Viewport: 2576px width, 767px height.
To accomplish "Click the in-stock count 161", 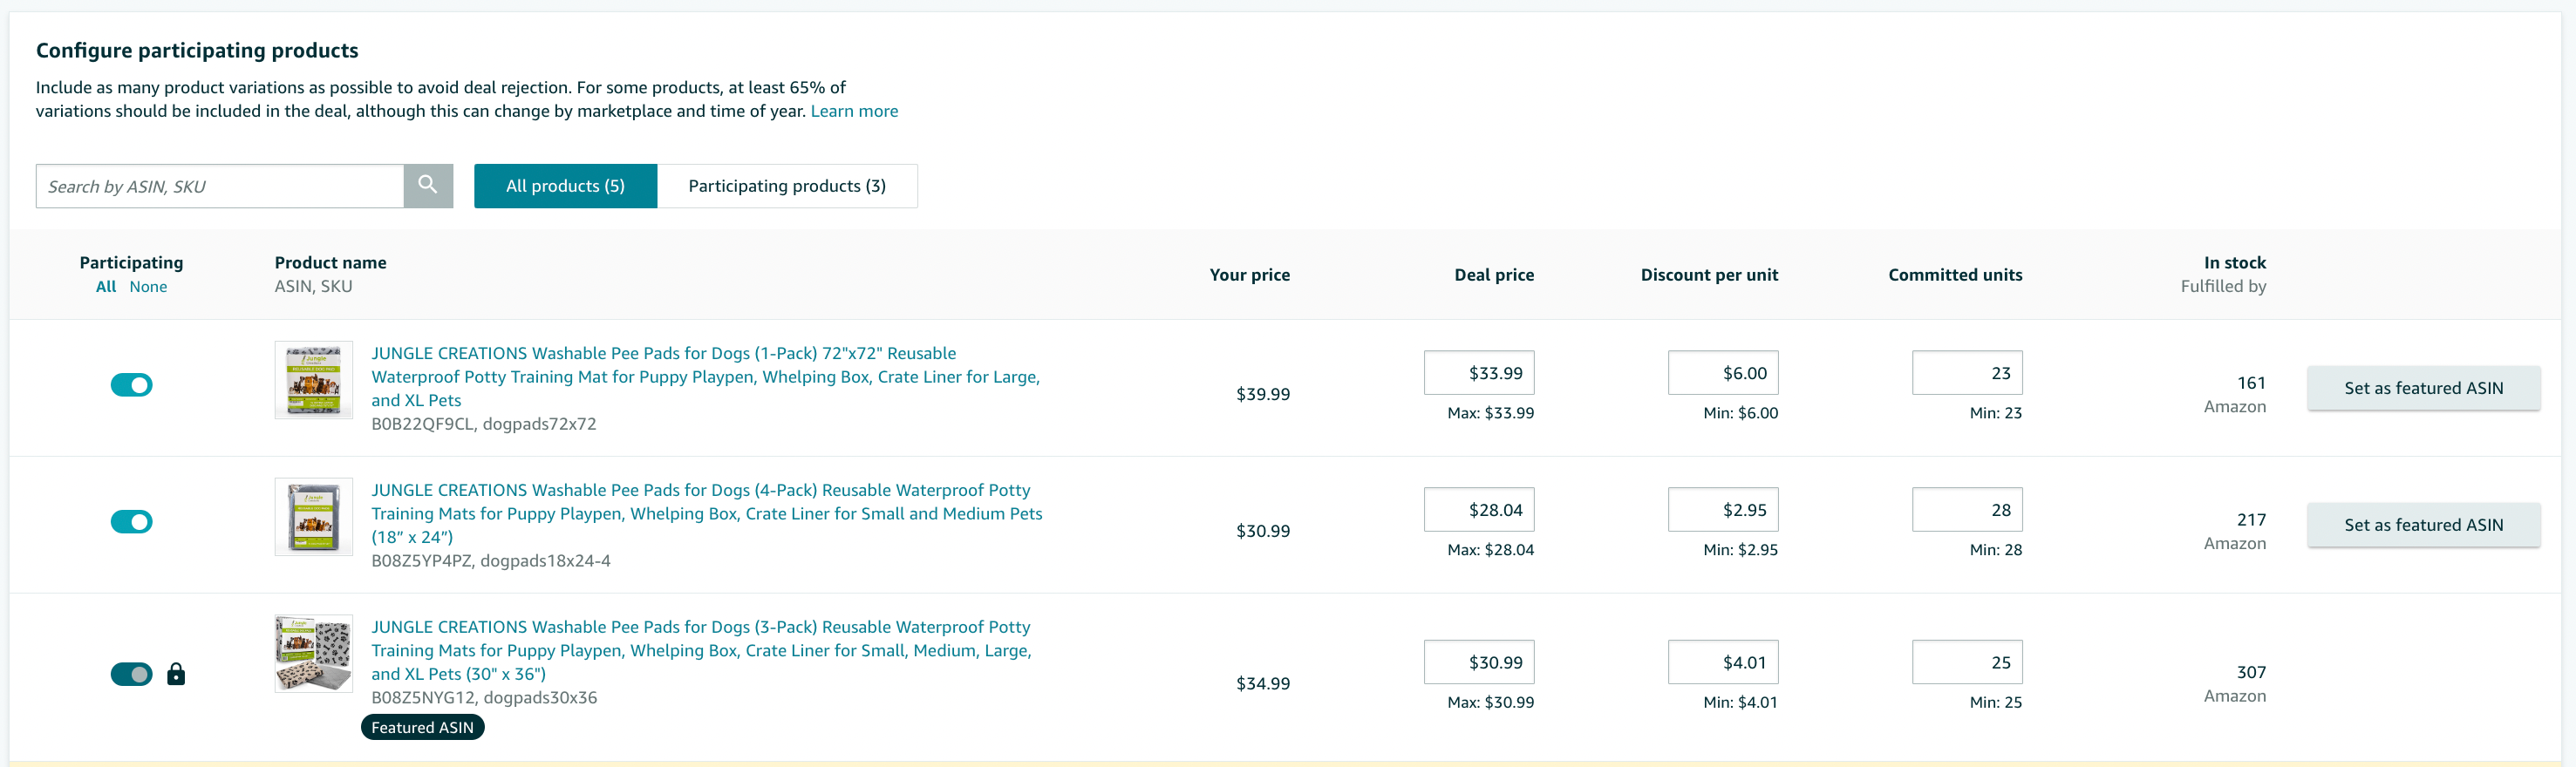I will pyautogui.click(x=2251, y=383).
